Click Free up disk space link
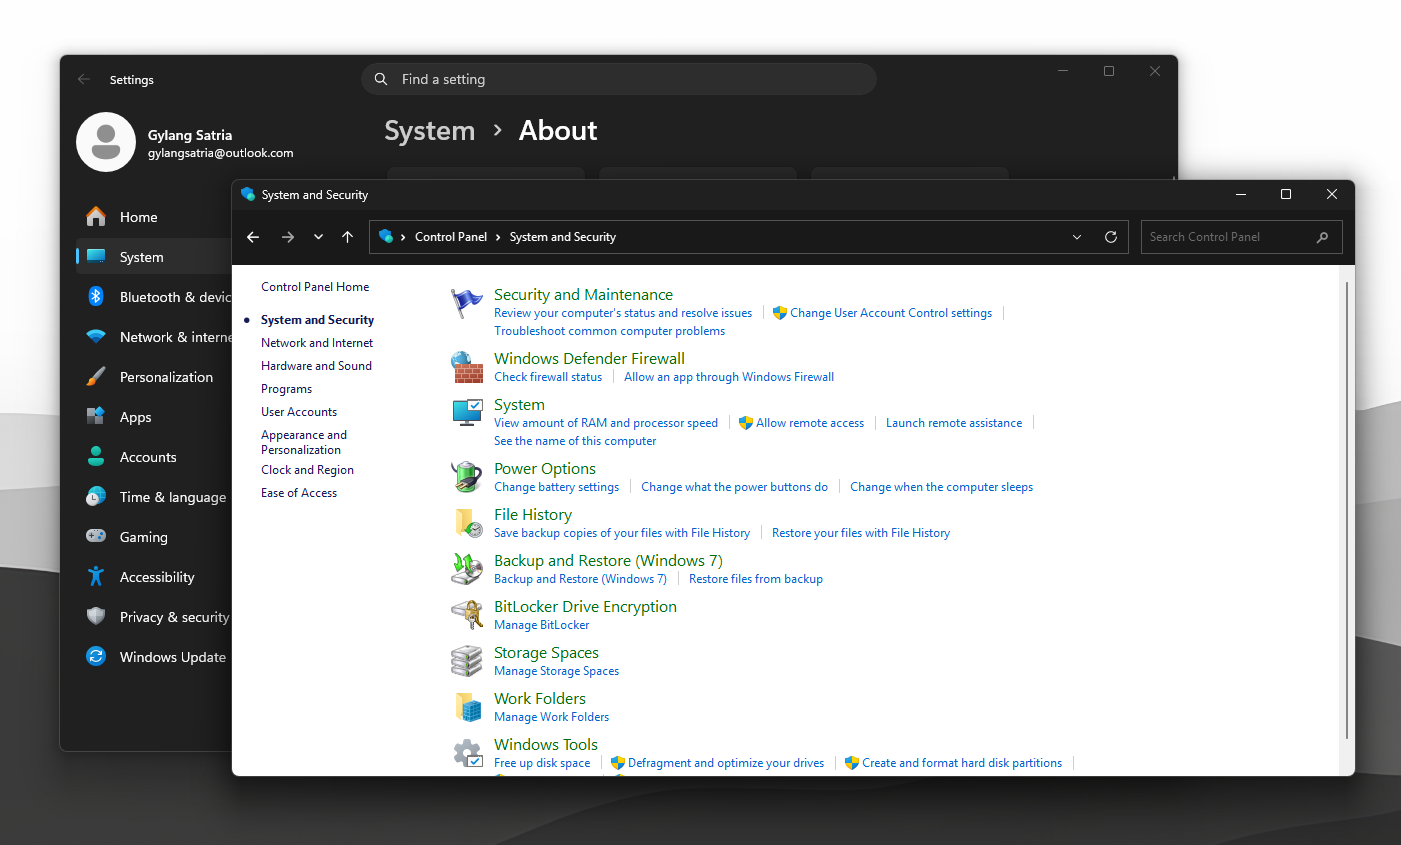Screen dimensions: 1401x845 [542, 763]
